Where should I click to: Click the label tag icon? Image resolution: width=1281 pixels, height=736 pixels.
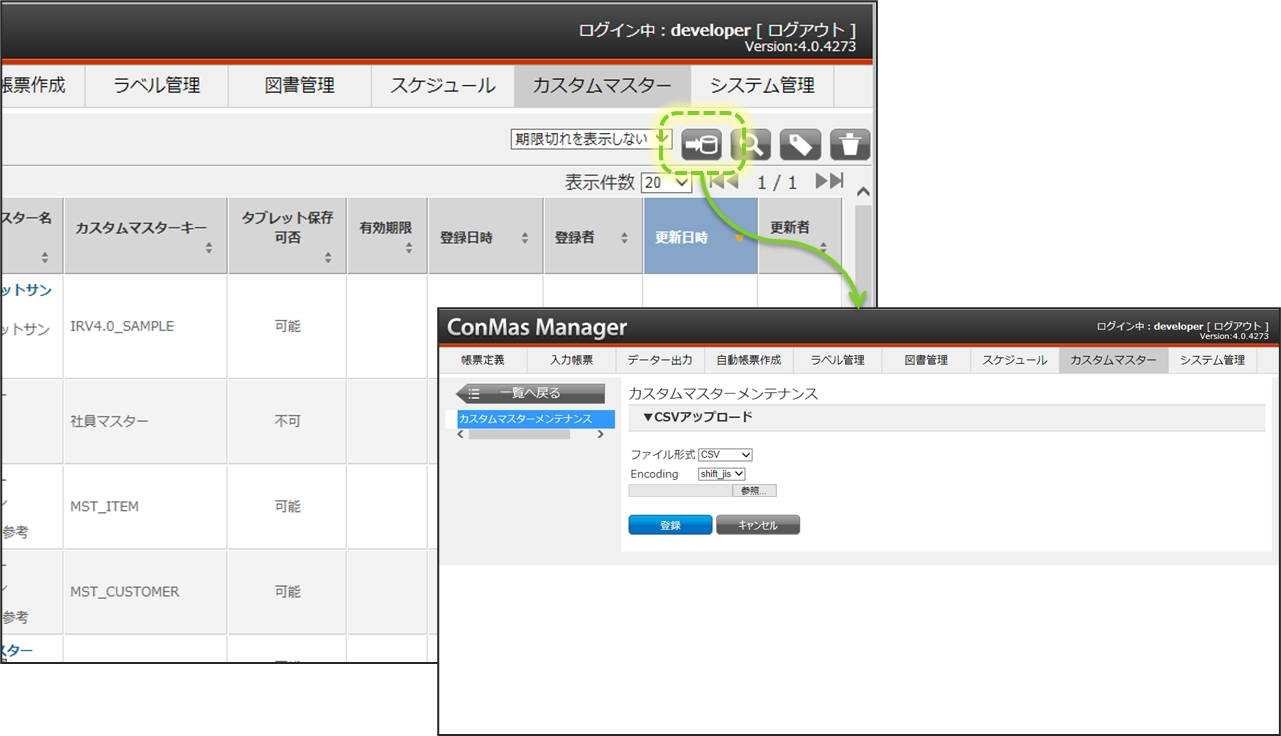(x=800, y=145)
